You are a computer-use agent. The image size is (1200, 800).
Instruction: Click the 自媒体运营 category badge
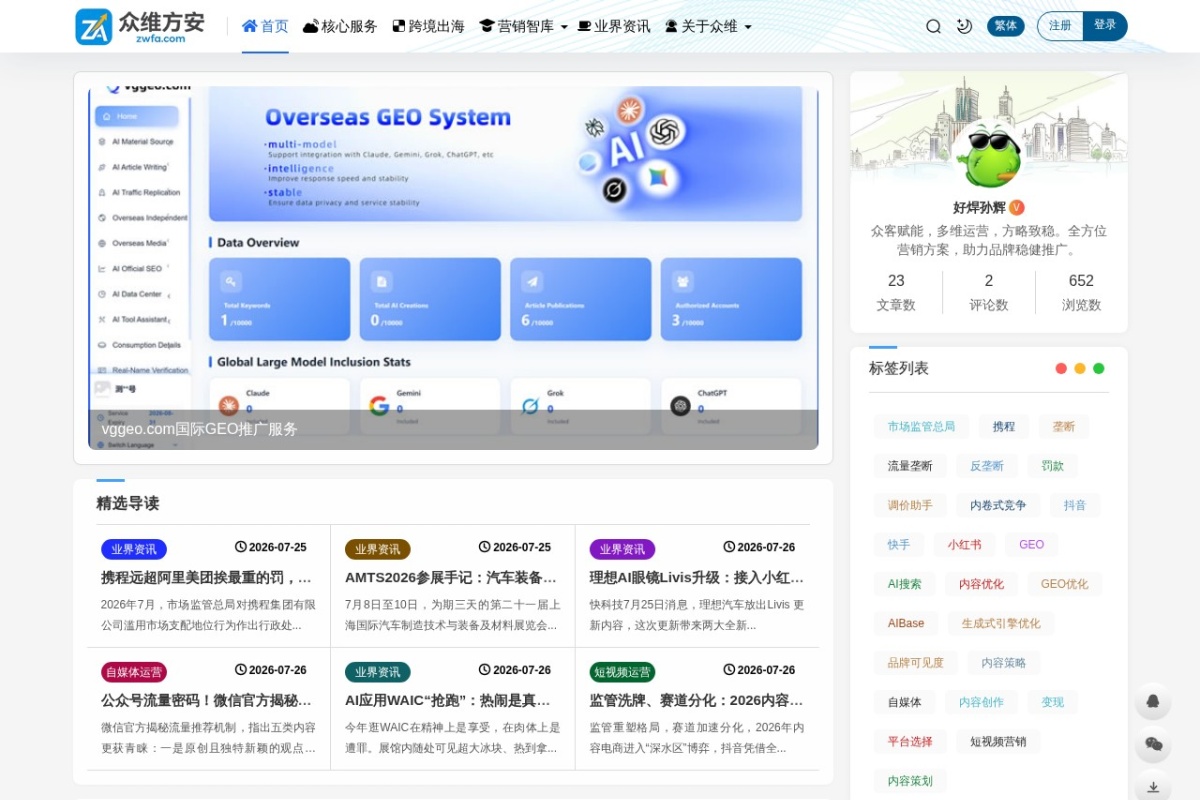[133, 672]
